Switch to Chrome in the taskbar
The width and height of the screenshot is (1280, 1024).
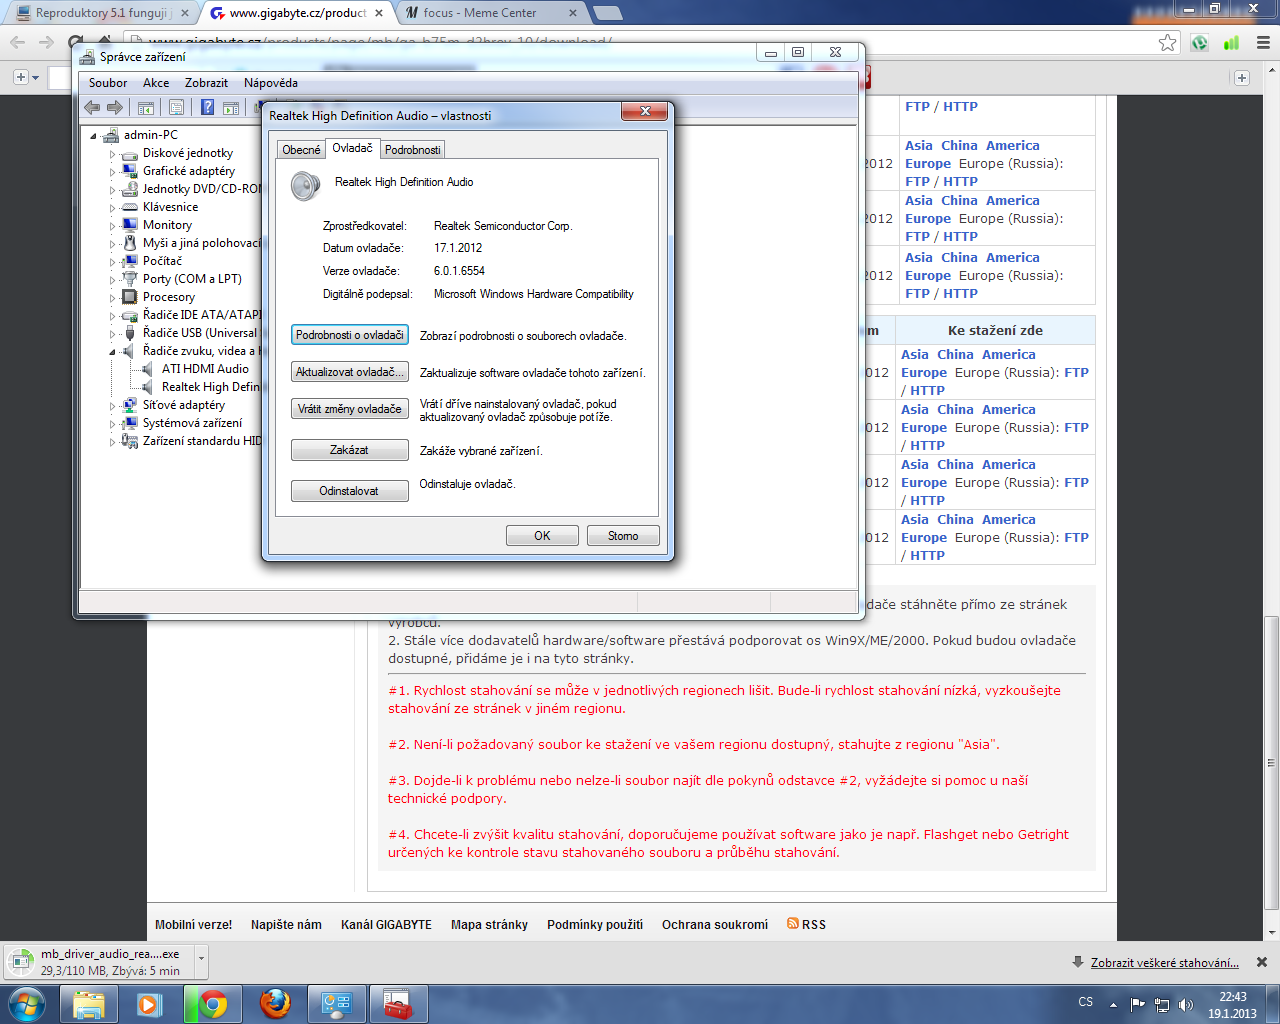tap(212, 1004)
